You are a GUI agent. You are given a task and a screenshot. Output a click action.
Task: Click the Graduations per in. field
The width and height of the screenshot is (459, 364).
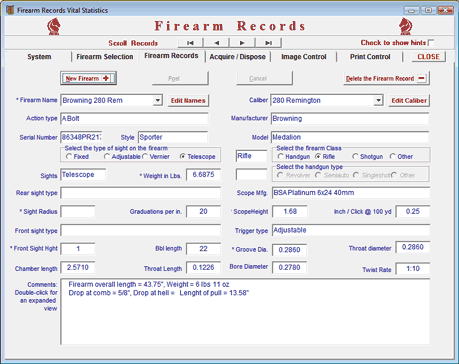203,211
